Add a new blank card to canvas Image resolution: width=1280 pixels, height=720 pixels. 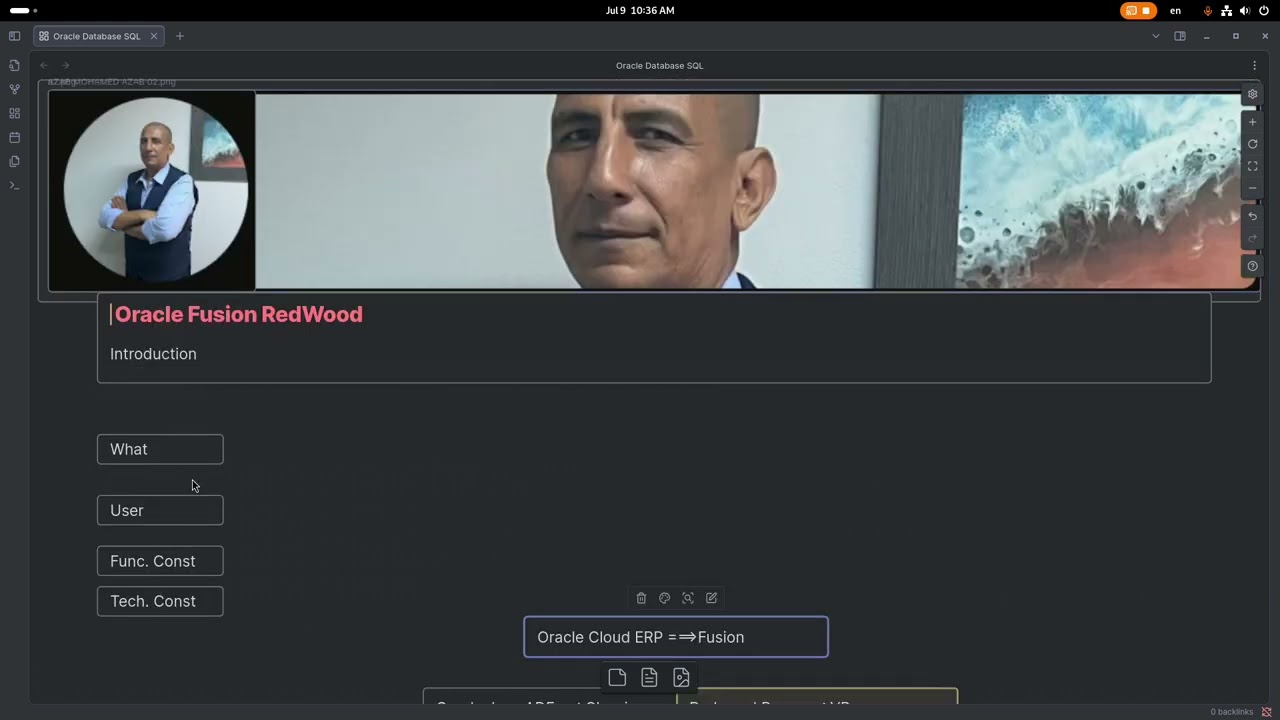tap(617, 678)
